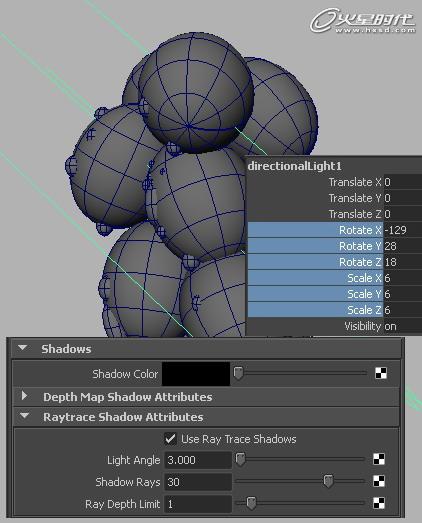Click the Light Angle value field
Image resolution: width=422 pixels, height=523 pixels.
pyautogui.click(x=198, y=460)
